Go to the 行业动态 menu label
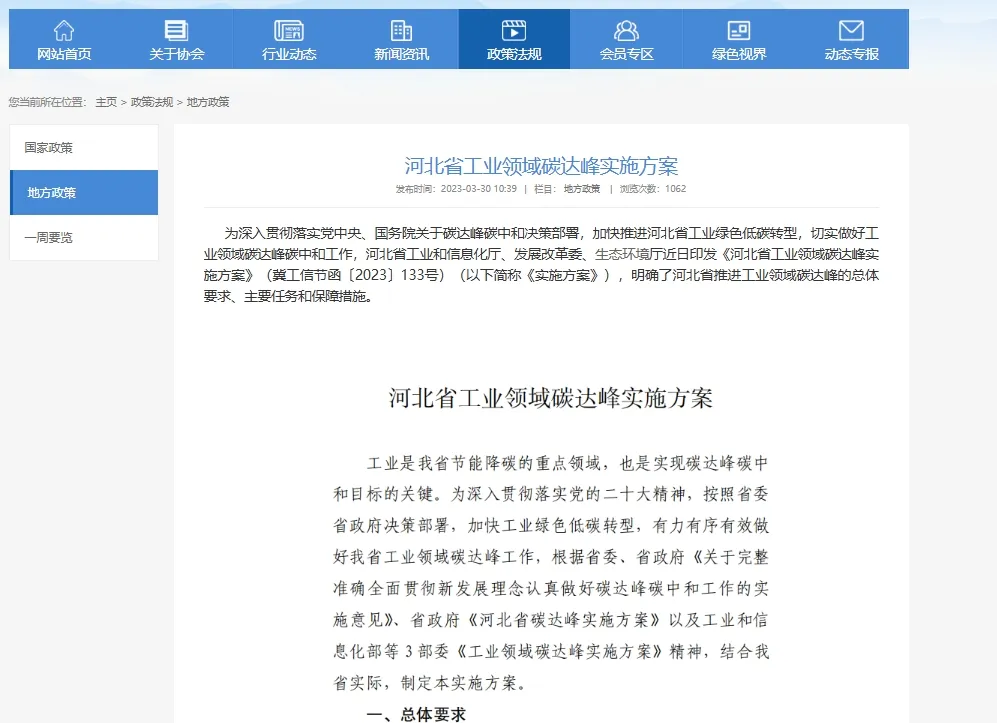The image size is (997, 723). point(289,54)
